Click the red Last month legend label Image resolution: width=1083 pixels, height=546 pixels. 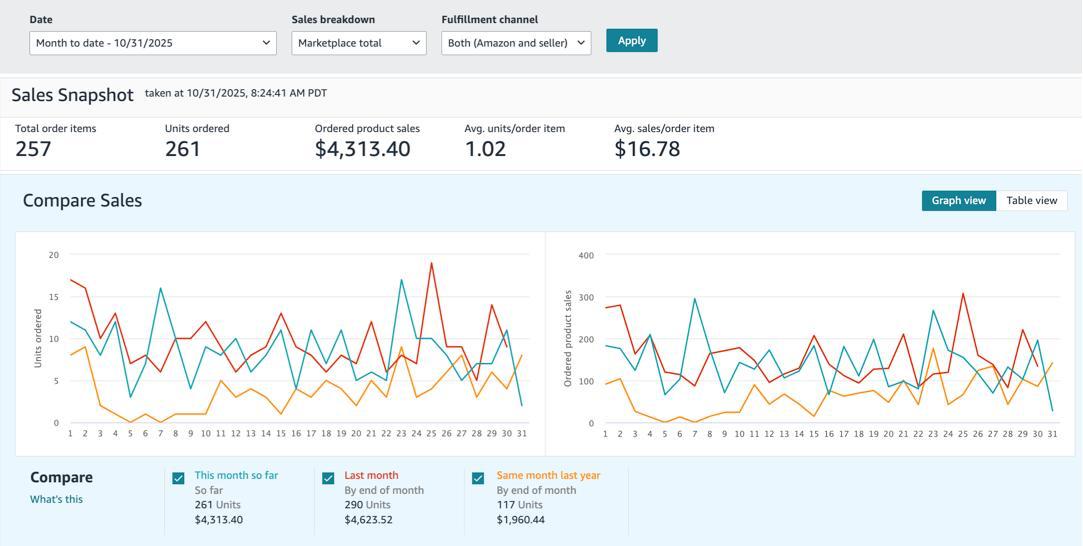[371, 476]
